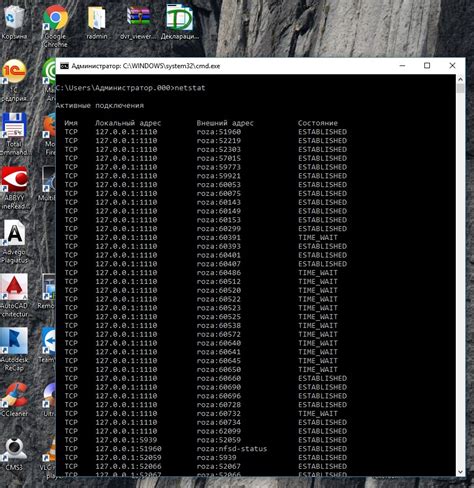474x488 pixels.
Task: Close the cmd.exe window
Action: [452, 66]
